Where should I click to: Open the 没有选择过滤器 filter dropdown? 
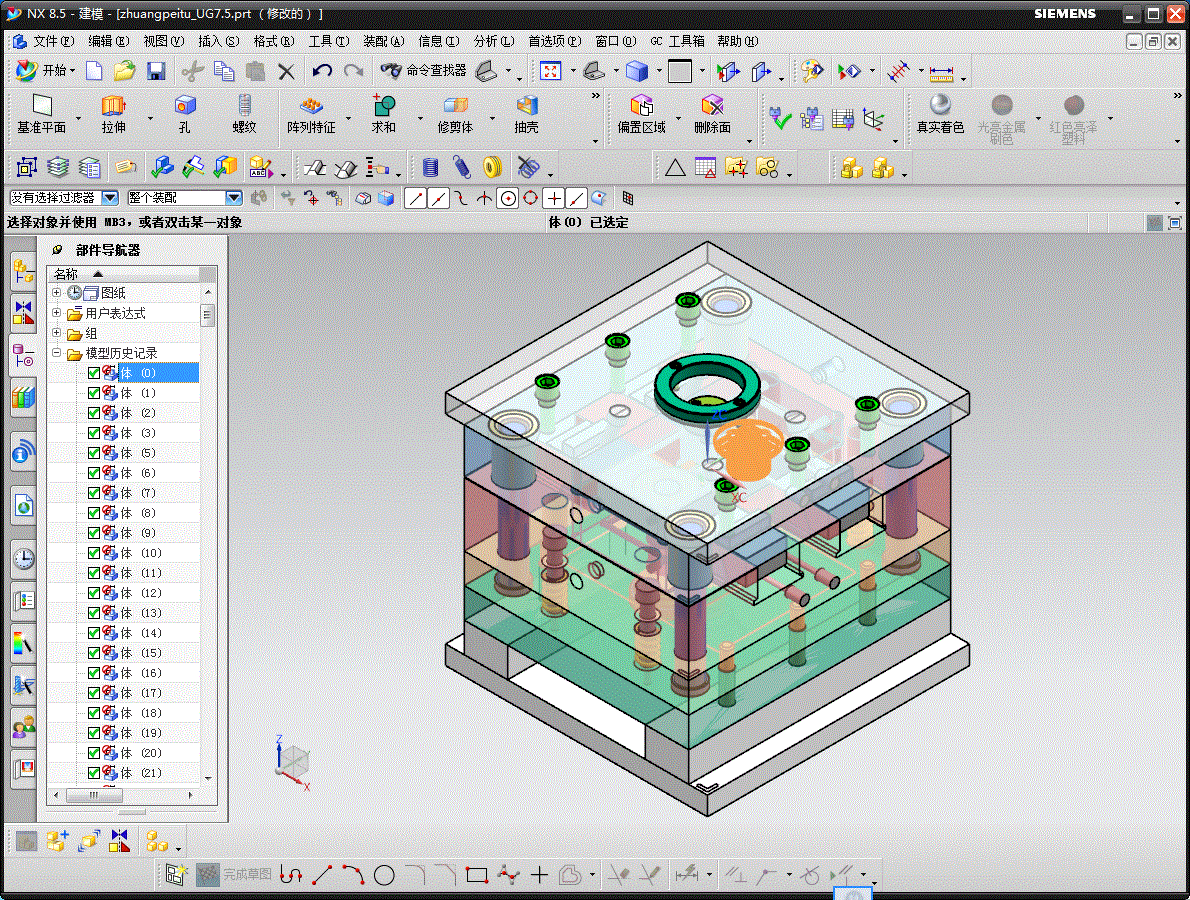110,198
